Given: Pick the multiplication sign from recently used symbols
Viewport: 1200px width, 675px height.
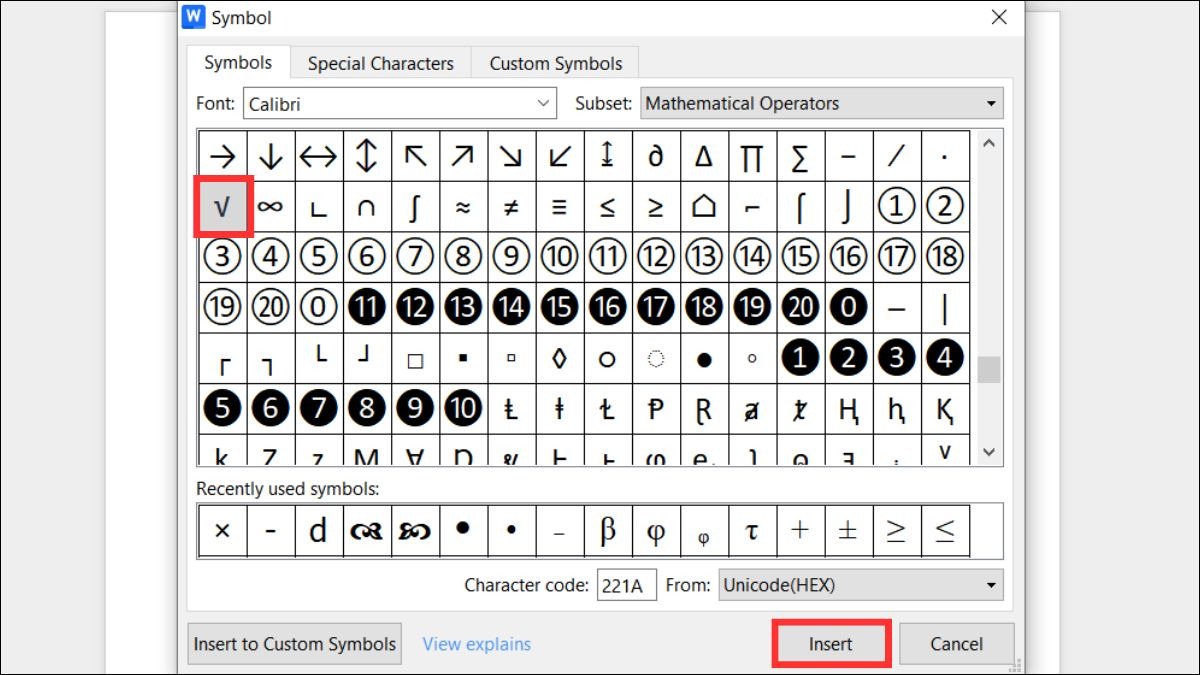Looking at the screenshot, I should (222, 530).
